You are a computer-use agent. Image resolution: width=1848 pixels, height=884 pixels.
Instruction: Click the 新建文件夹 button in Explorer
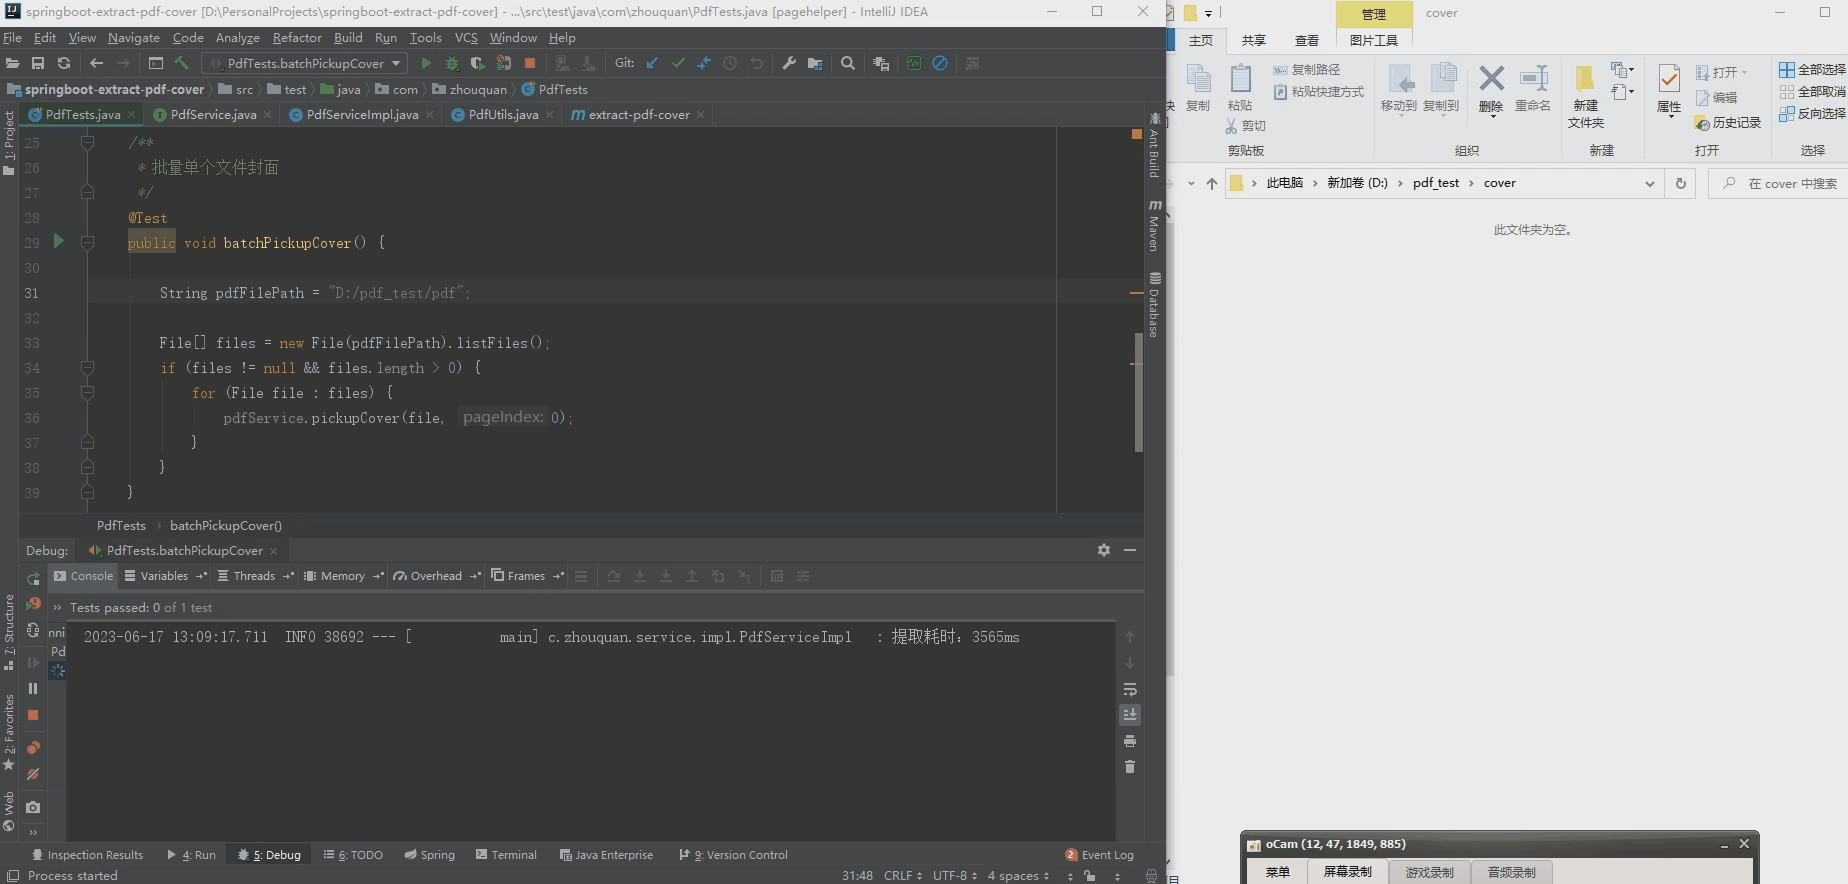[x=1585, y=97]
